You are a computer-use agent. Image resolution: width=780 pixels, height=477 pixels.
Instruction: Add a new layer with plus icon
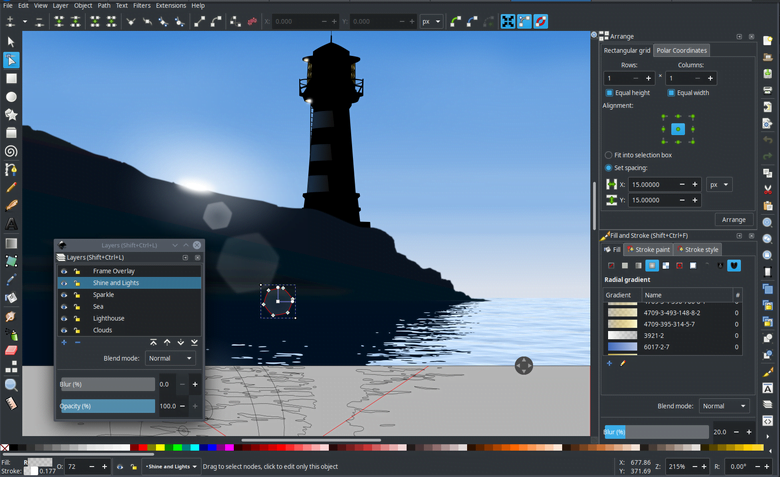pyautogui.click(x=65, y=343)
